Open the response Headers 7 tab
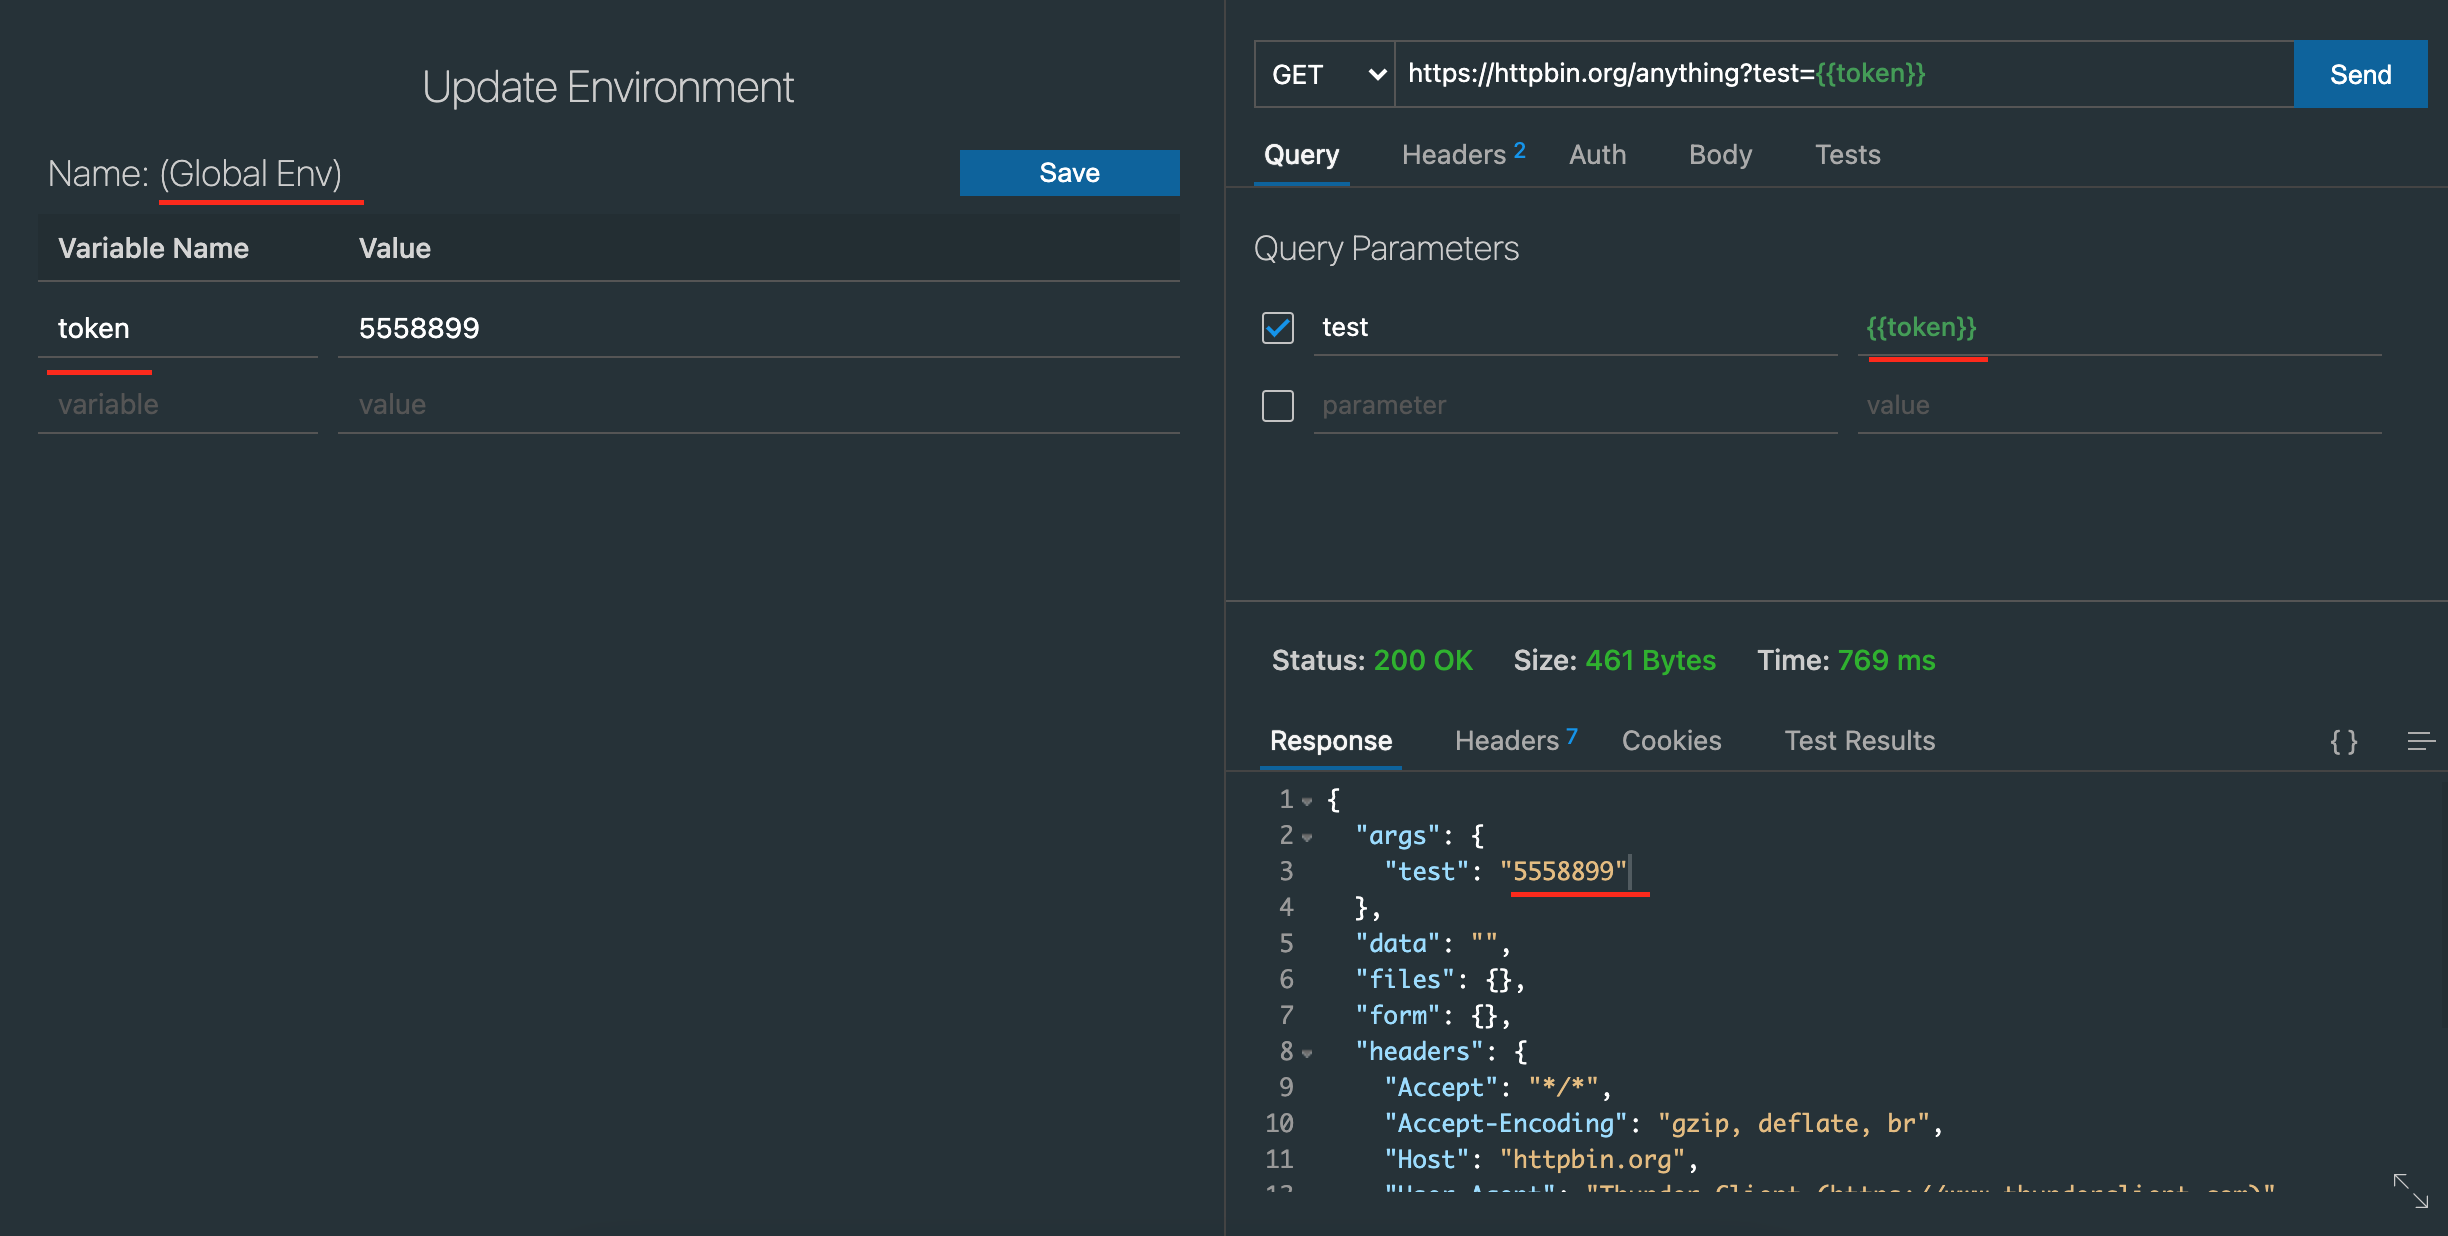Screen dimensions: 2448x1236 [x=1516, y=741]
